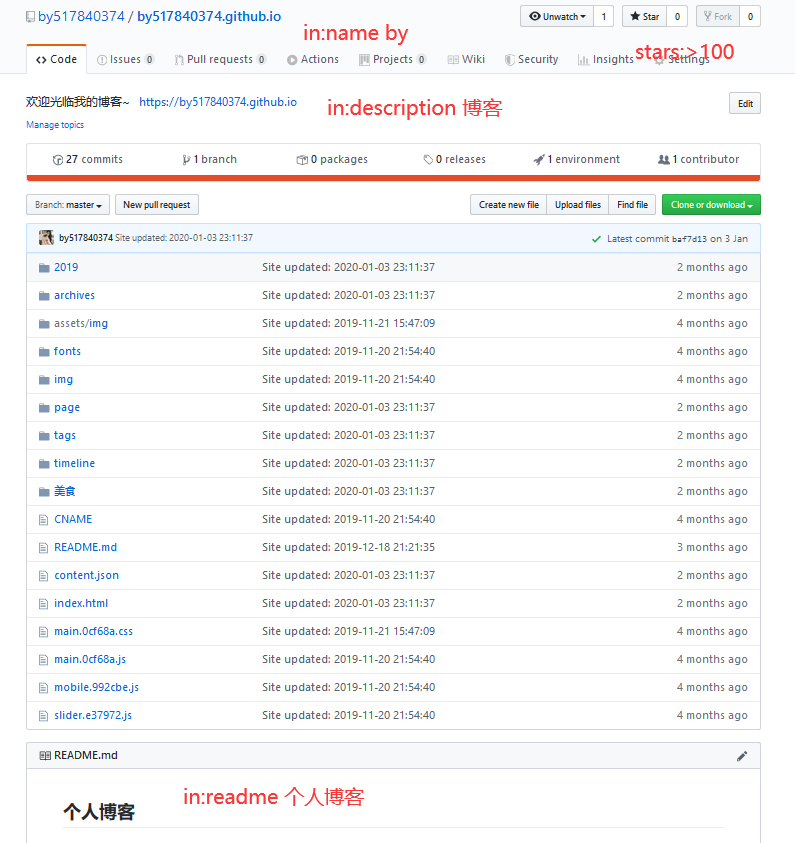This screenshot has width=795, height=843.
Task: Open the Branch: master dropdown
Action: pos(68,205)
